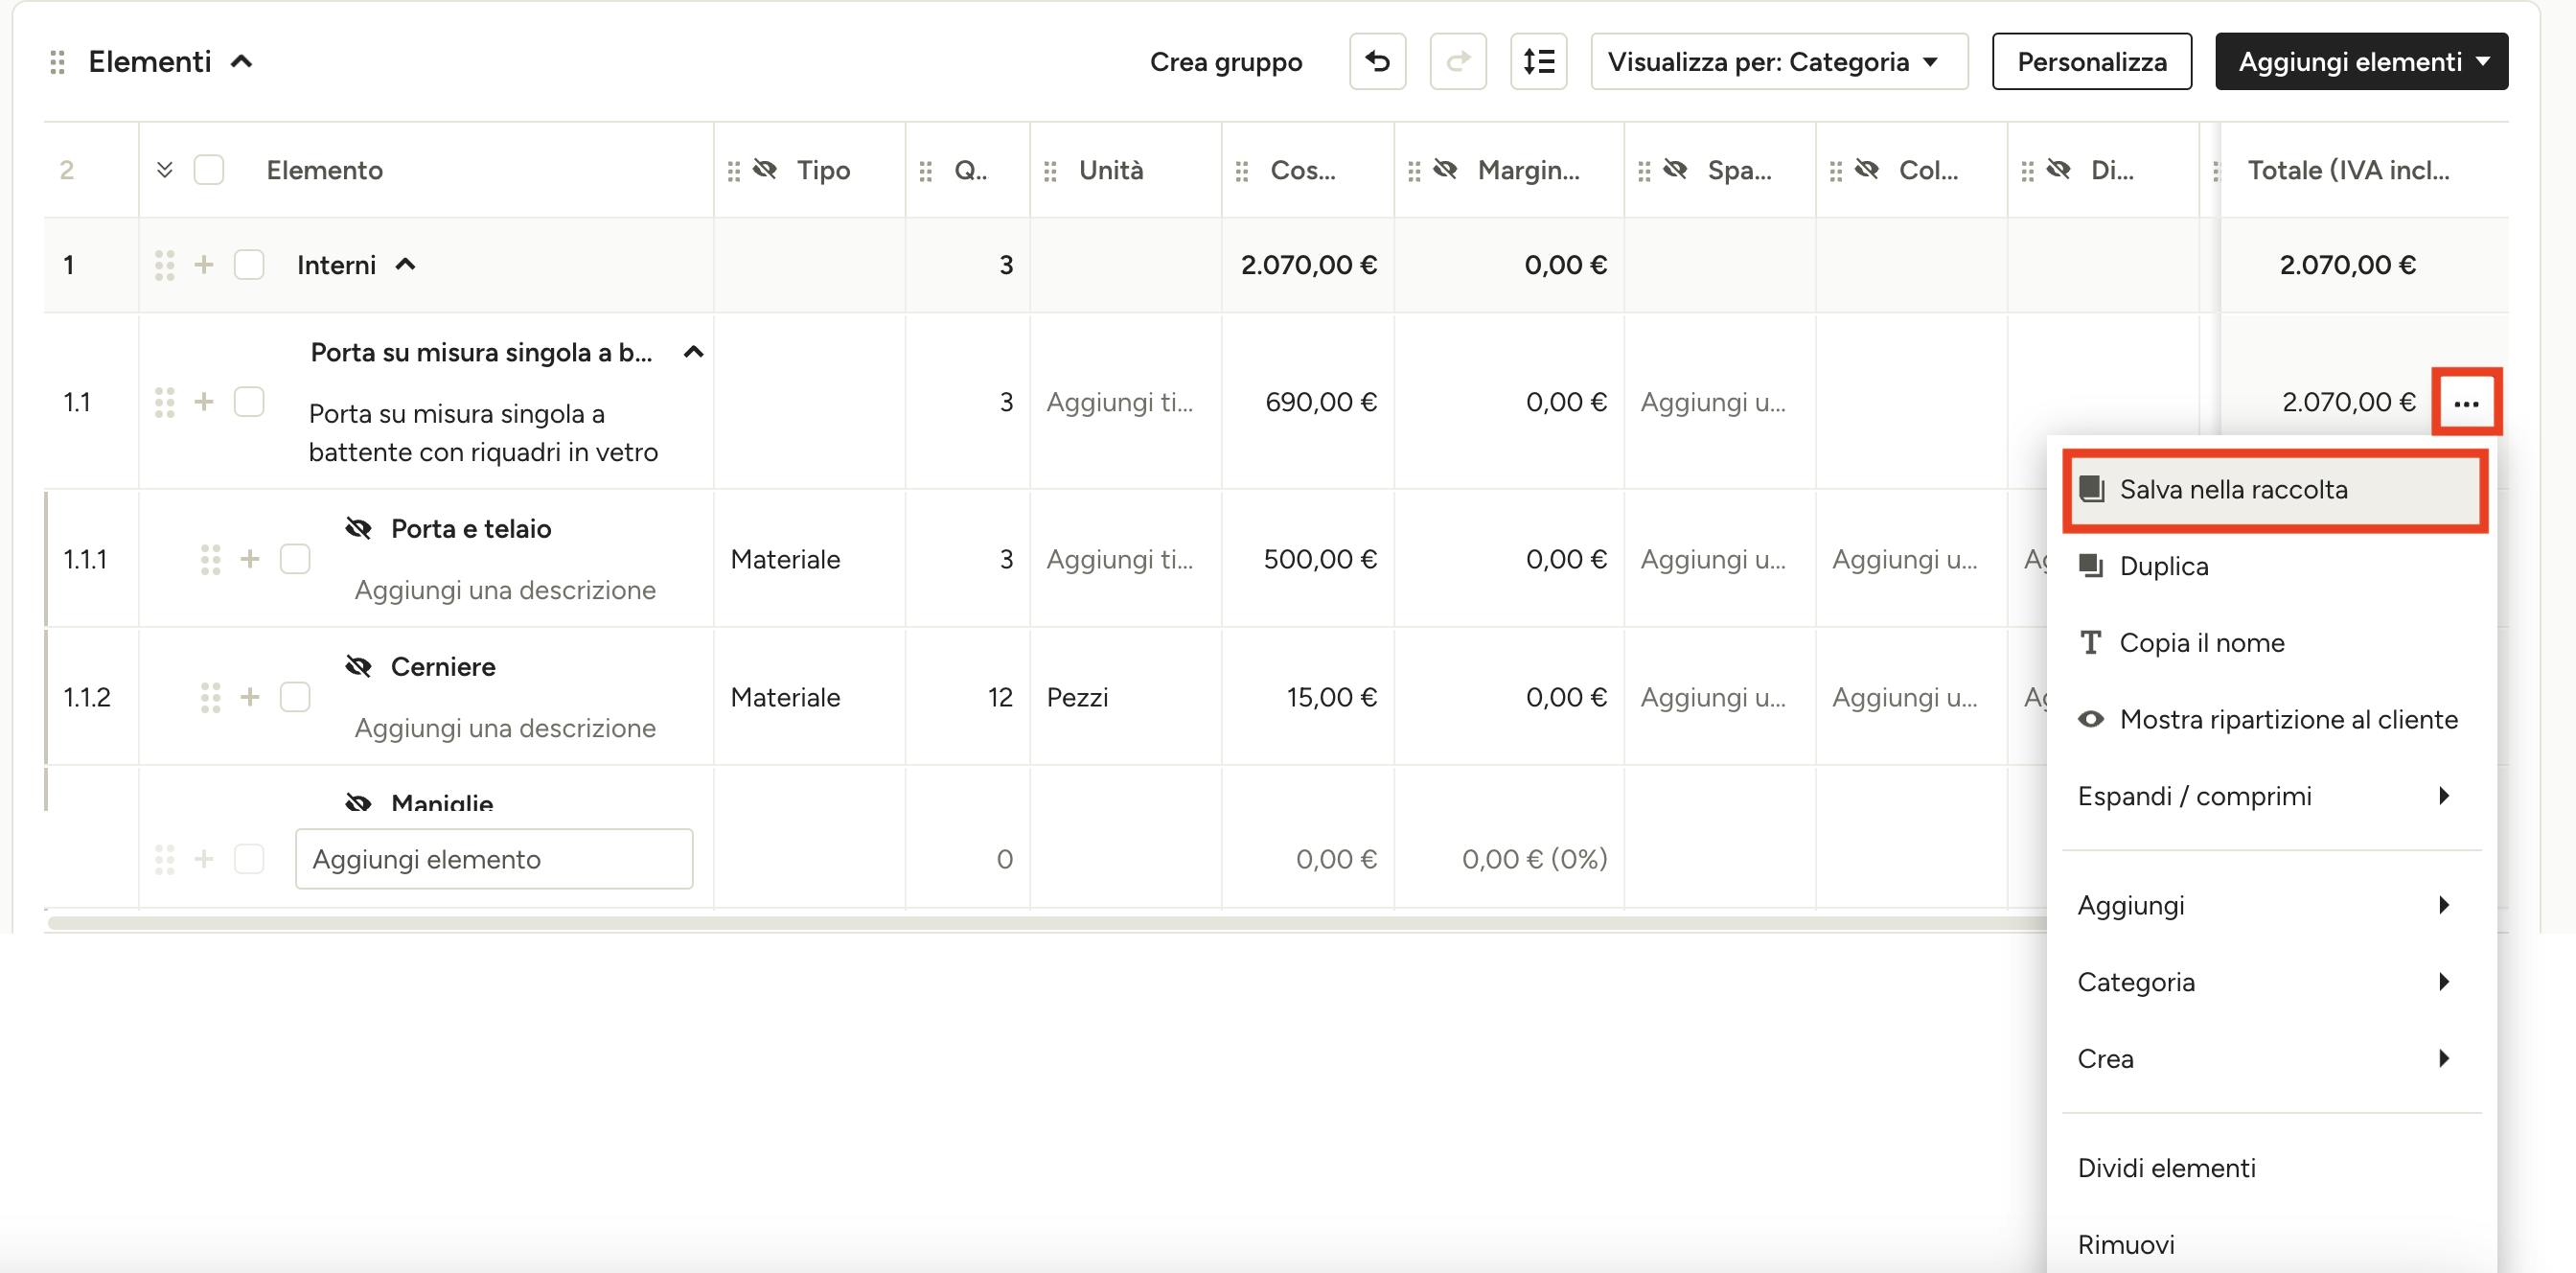Click 500,00 € cost of Porta e telaio

(1308, 559)
